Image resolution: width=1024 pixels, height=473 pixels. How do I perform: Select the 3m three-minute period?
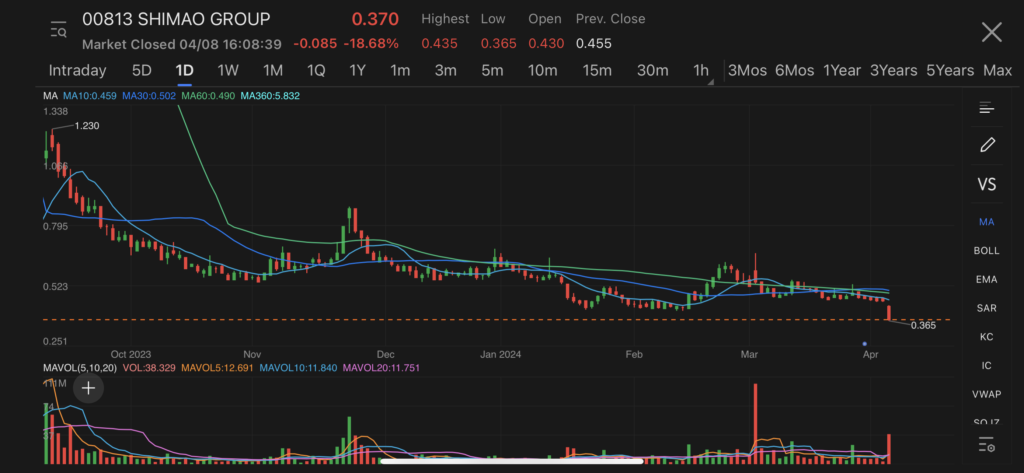(445, 71)
